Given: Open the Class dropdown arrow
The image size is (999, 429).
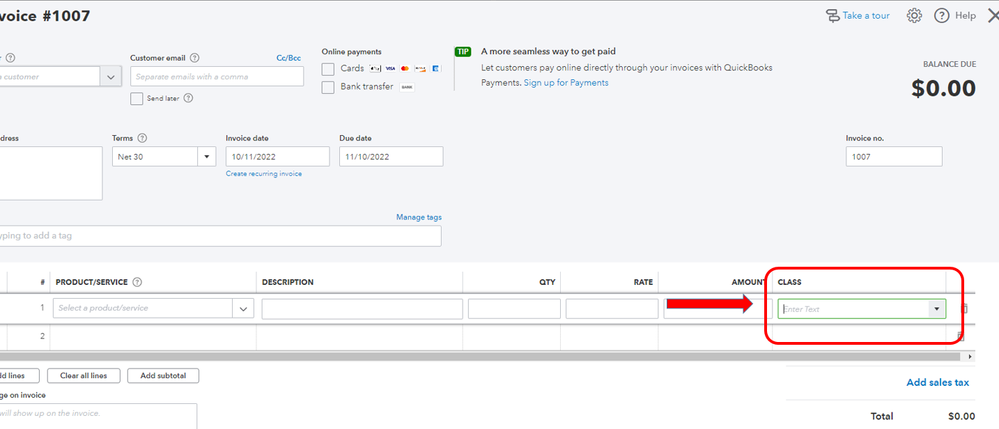Looking at the screenshot, I should (x=936, y=309).
